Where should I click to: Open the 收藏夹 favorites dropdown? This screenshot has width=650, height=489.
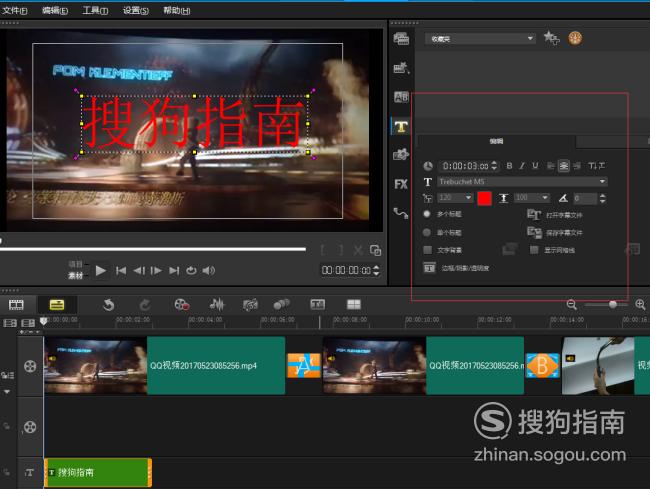(480, 39)
